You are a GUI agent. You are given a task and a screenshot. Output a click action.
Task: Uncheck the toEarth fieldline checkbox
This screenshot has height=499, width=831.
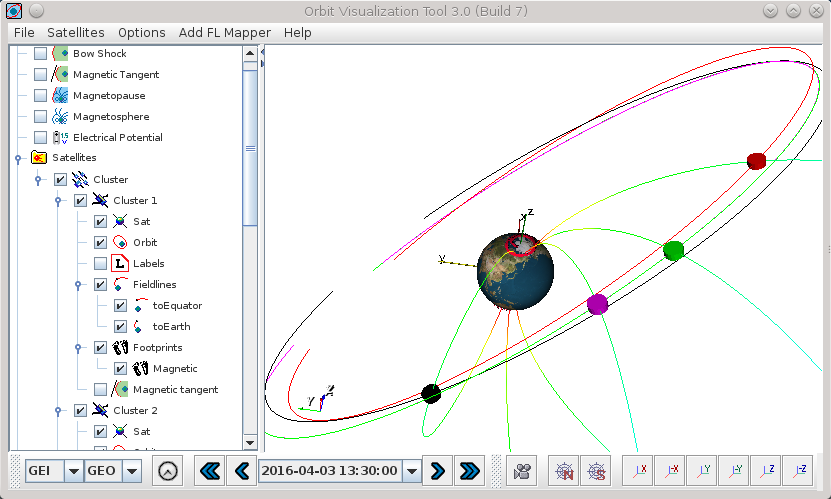coord(120,327)
